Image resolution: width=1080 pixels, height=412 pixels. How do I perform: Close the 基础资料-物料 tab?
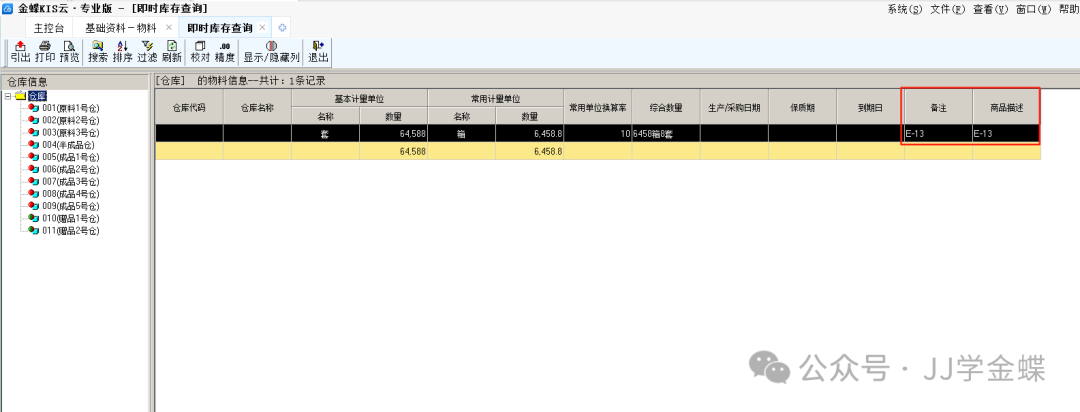[x=169, y=27]
